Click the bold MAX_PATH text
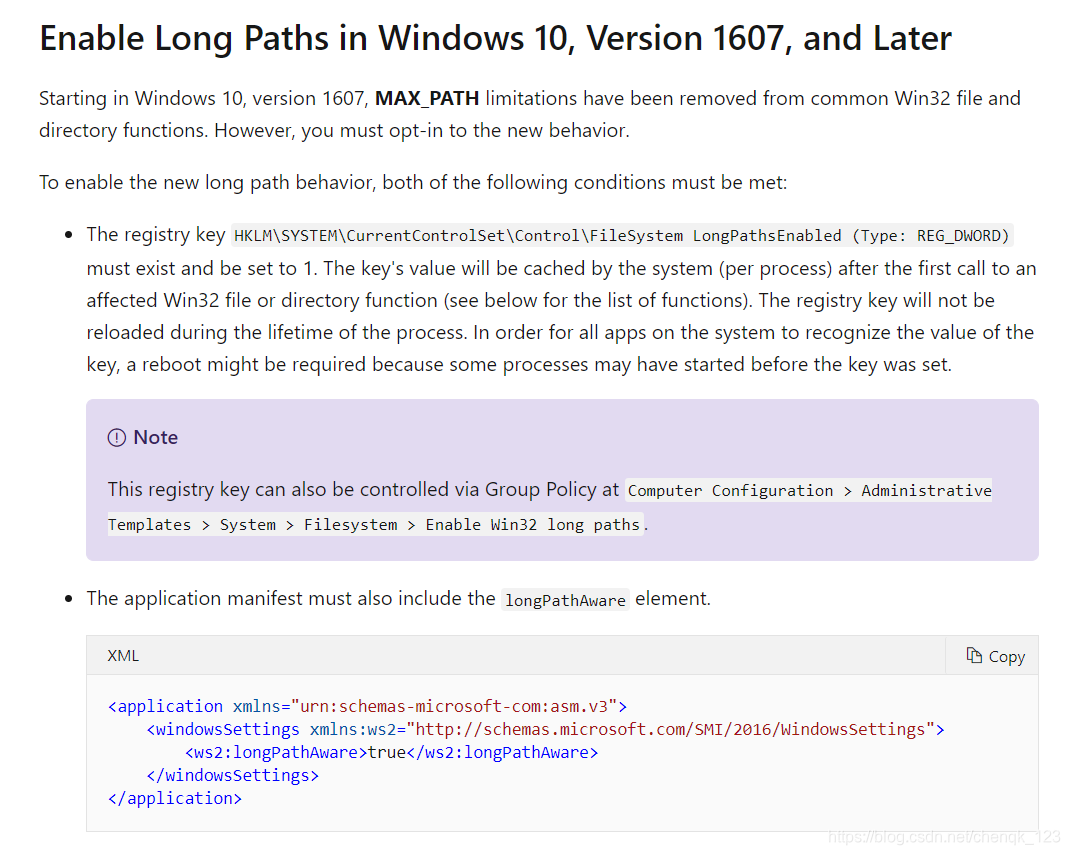This screenshot has height=855, width=1070. click(x=425, y=98)
